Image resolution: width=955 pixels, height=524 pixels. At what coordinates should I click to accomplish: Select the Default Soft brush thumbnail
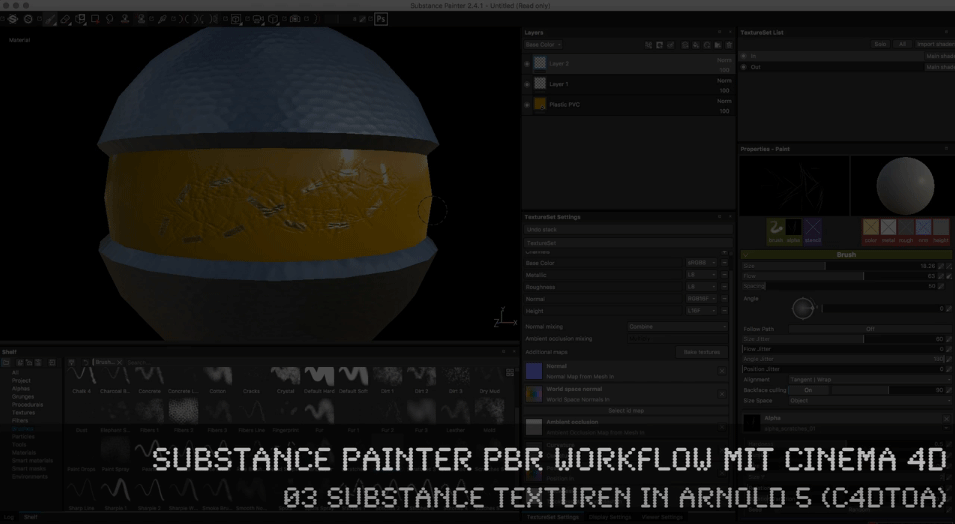click(x=353, y=377)
